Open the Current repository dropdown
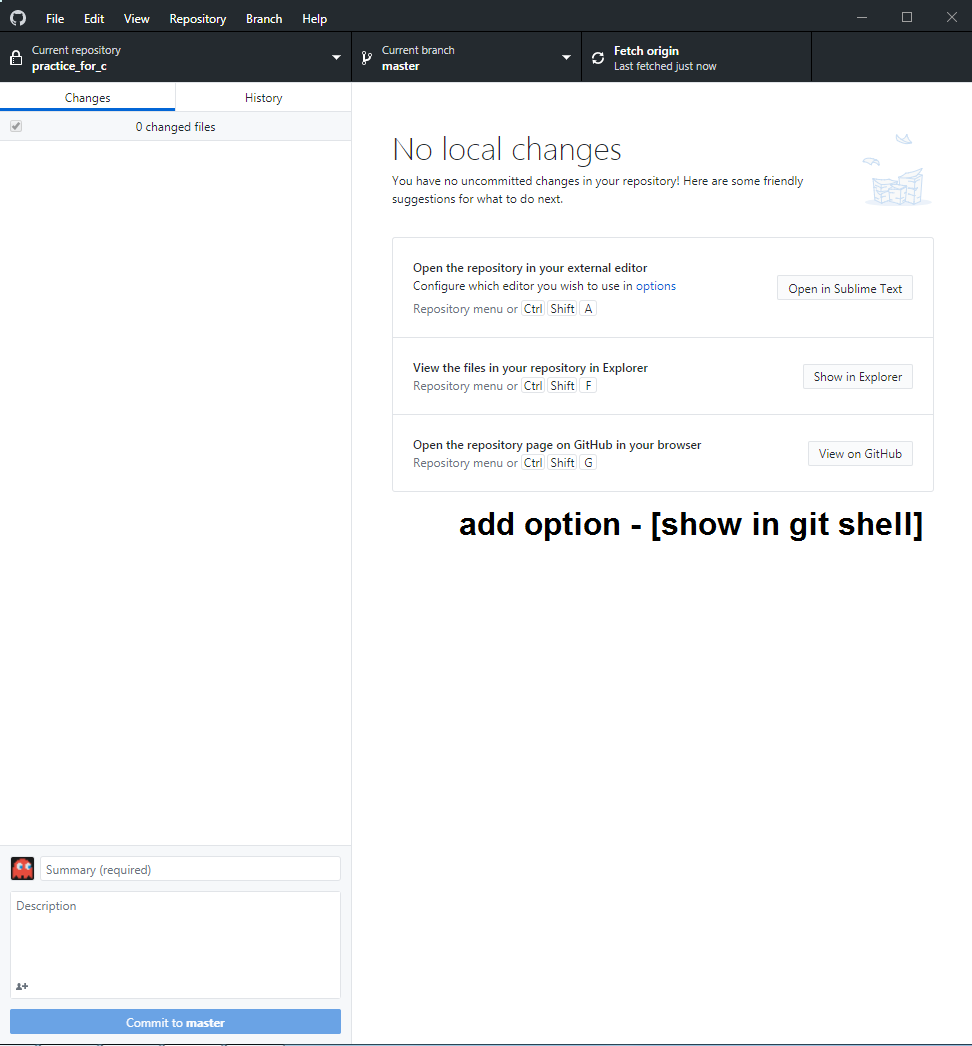972x1046 pixels. coord(336,57)
